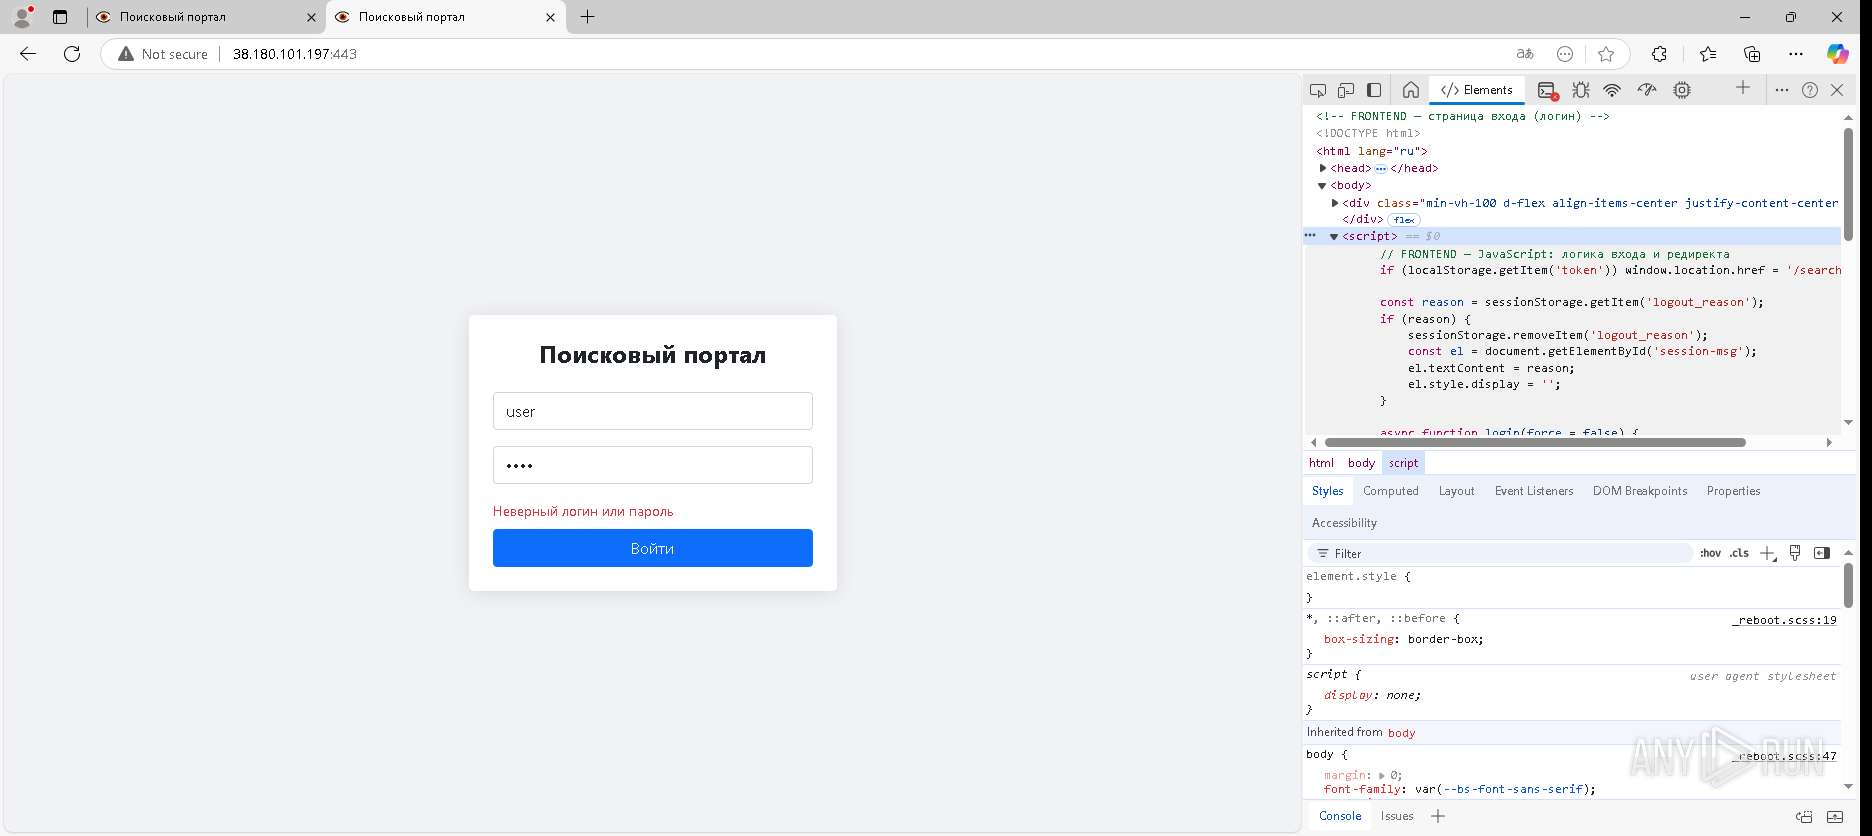1872x836 pixels.
Task: Add new style rule plus icon
Action: tap(1768, 553)
